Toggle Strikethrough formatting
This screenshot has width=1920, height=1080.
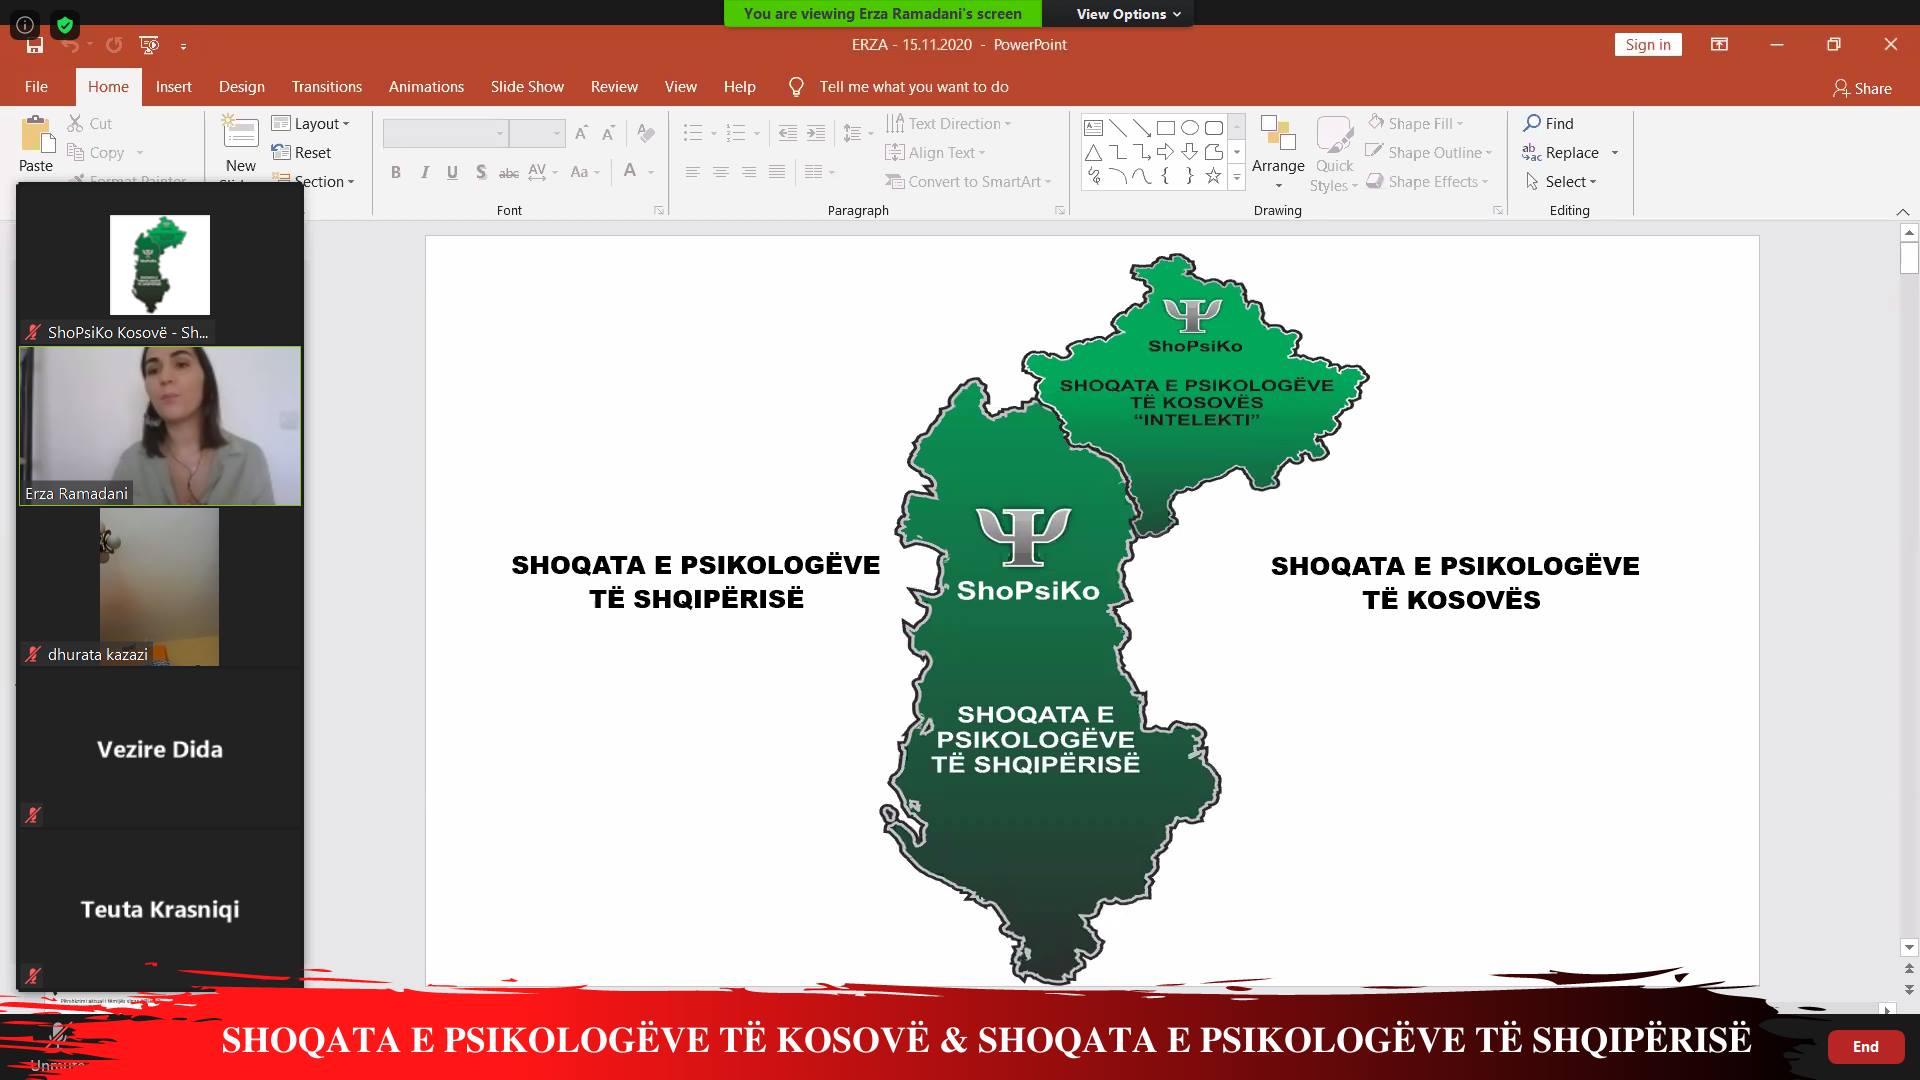point(509,172)
